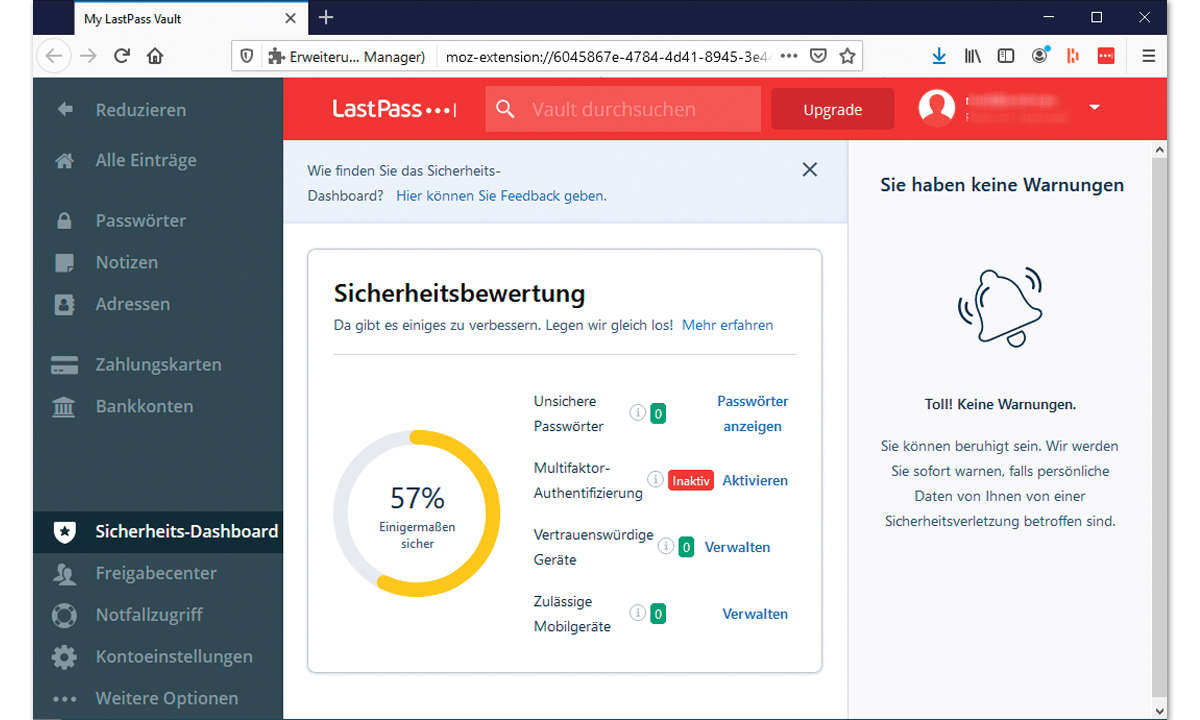This screenshot has height=720, width=1200.
Task: Show info for Unsichere Passwörter
Action: pos(637,412)
